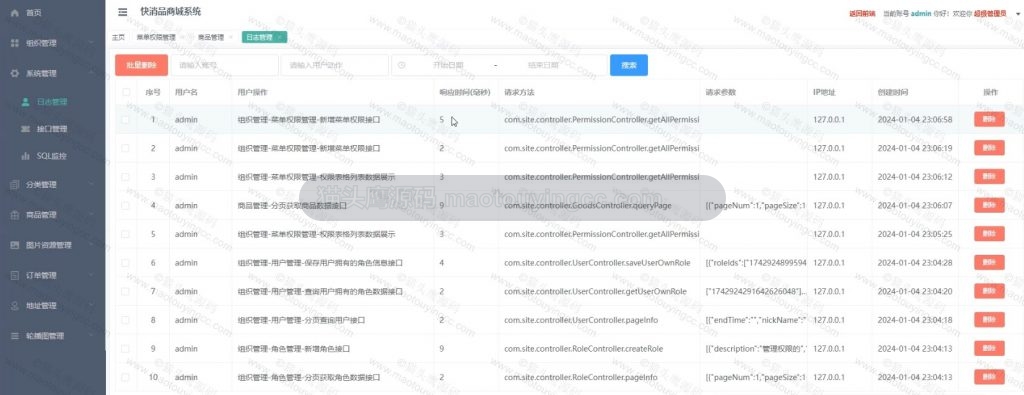Click the clock icon in date range picker
This screenshot has height=395, width=1024.
(402, 65)
